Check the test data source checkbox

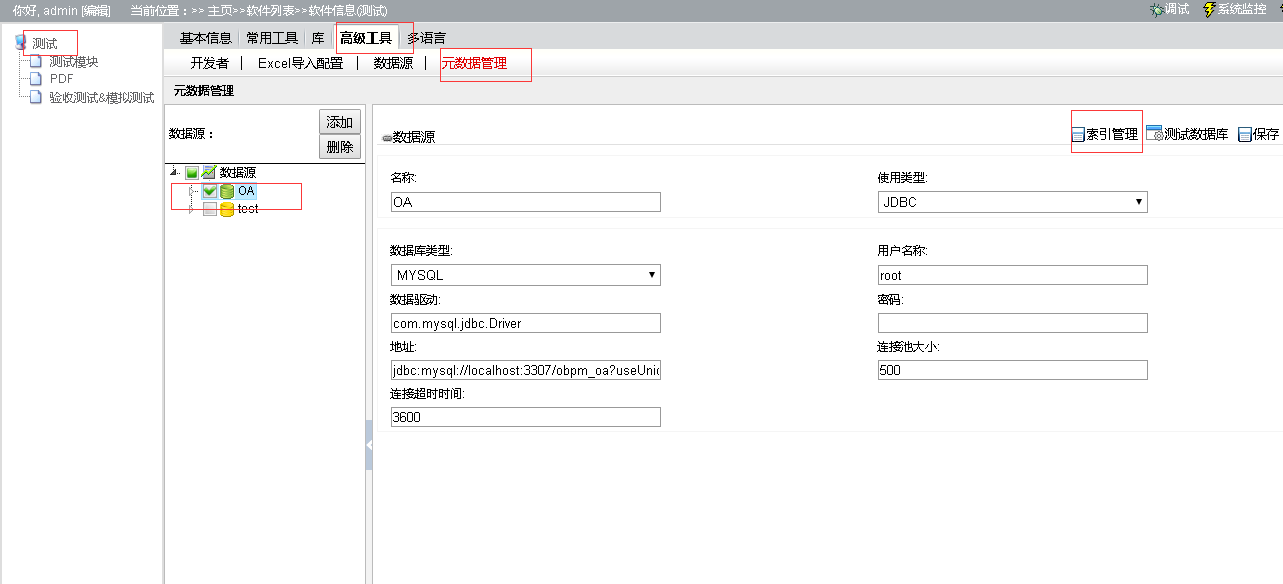[x=210, y=209]
